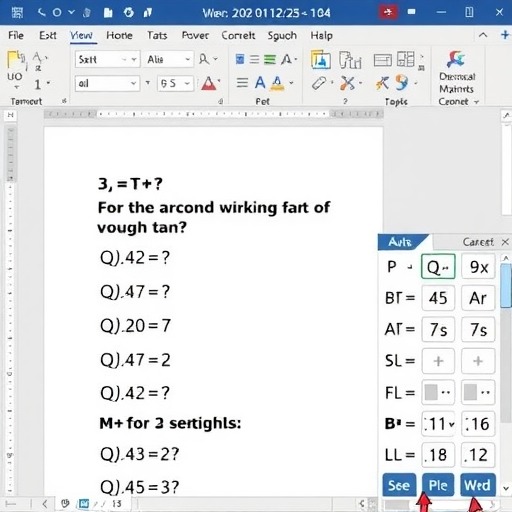Open the Alie combo box
This screenshot has width=512, height=512.
[x=169, y=59]
